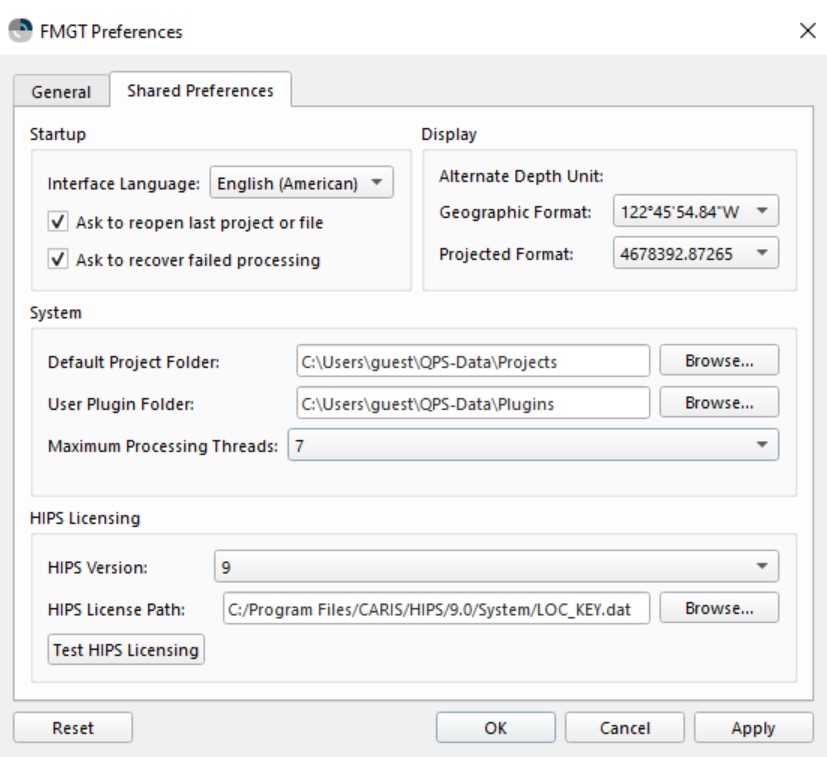Click the User Plugin Folder path field
Image resolution: width=827 pixels, height=757 pixels.
(x=472, y=404)
